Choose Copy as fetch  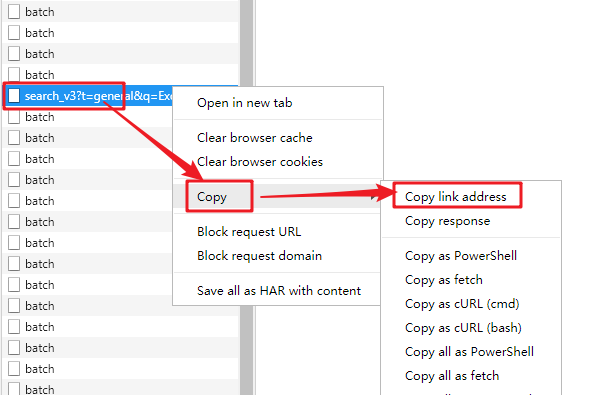(x=444, y=280)
